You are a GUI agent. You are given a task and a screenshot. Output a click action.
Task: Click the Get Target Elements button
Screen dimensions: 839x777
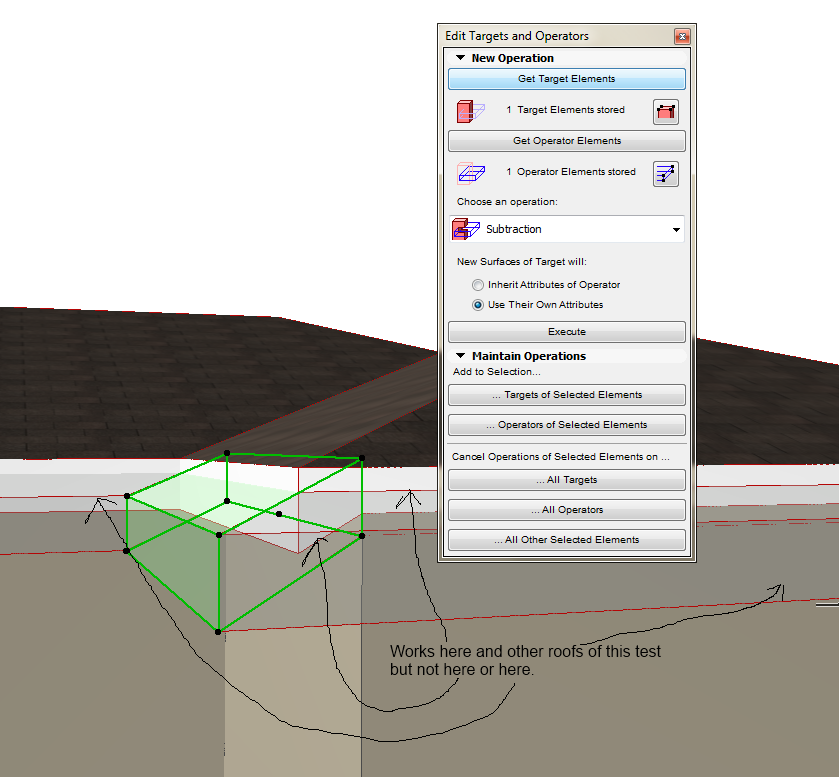(567, 79)
